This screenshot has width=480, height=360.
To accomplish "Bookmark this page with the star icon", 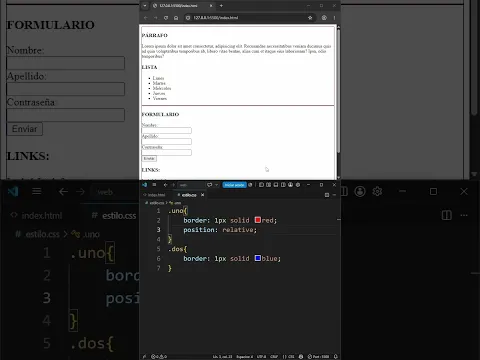I will click(x=310, y=18).
